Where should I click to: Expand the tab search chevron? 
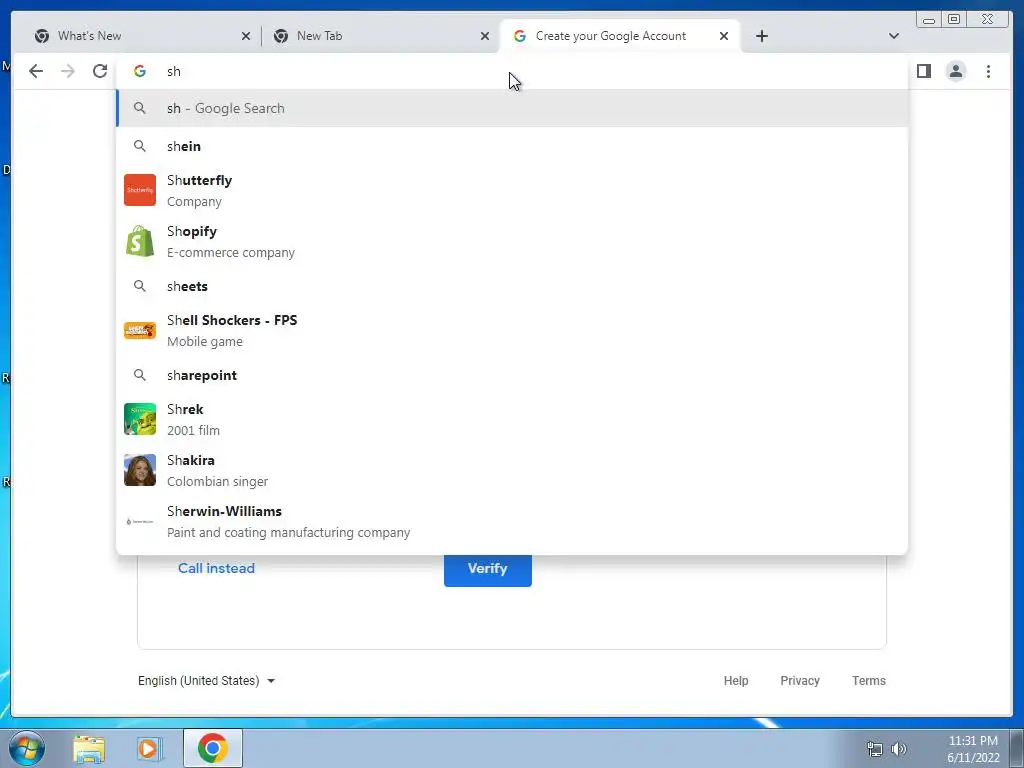(894, 36)
